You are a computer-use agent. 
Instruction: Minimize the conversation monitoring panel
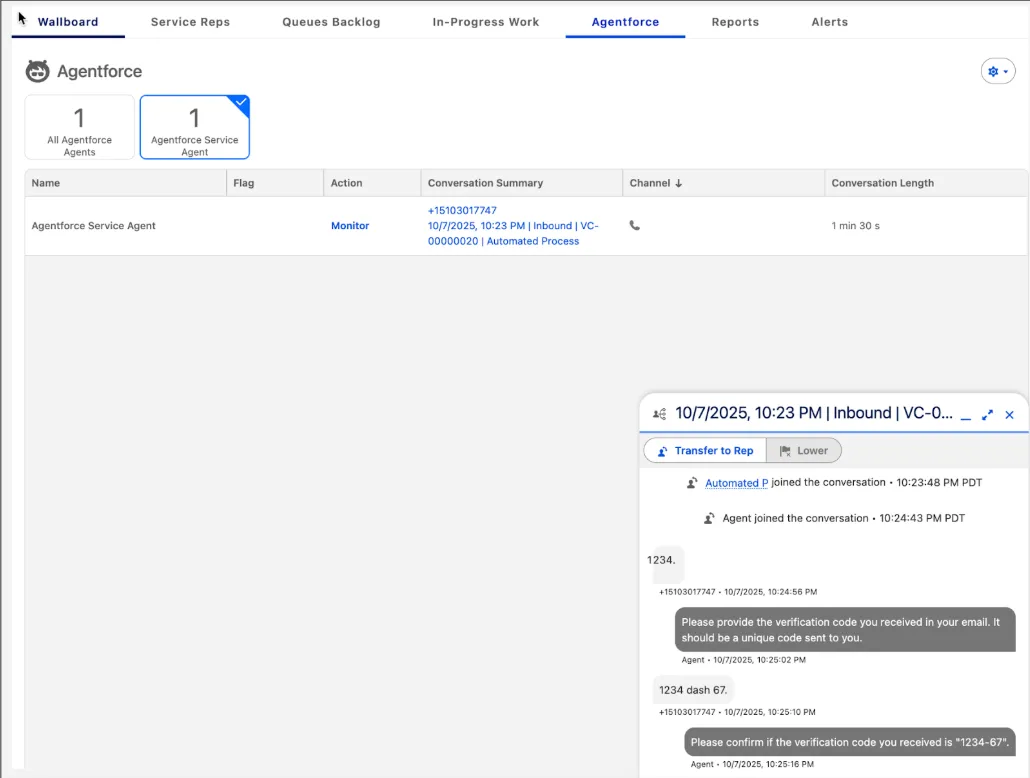click(965, 414)
